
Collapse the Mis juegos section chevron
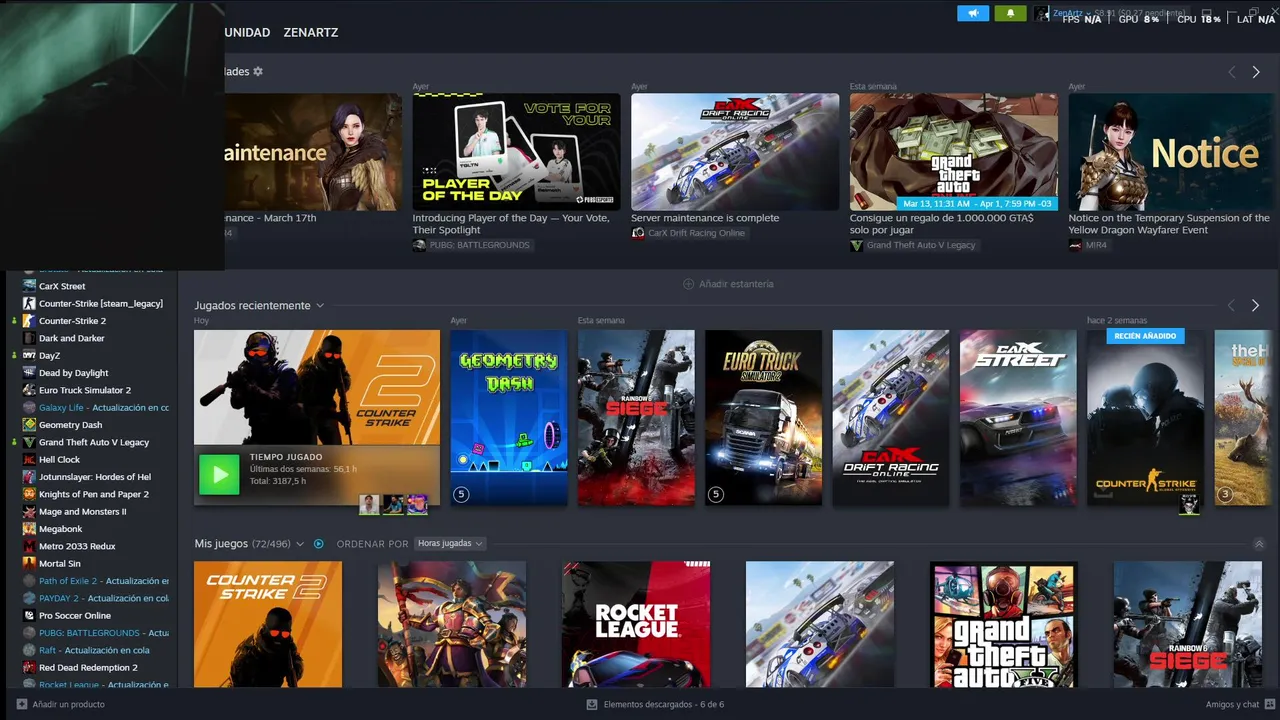[x=1259, y=544]
